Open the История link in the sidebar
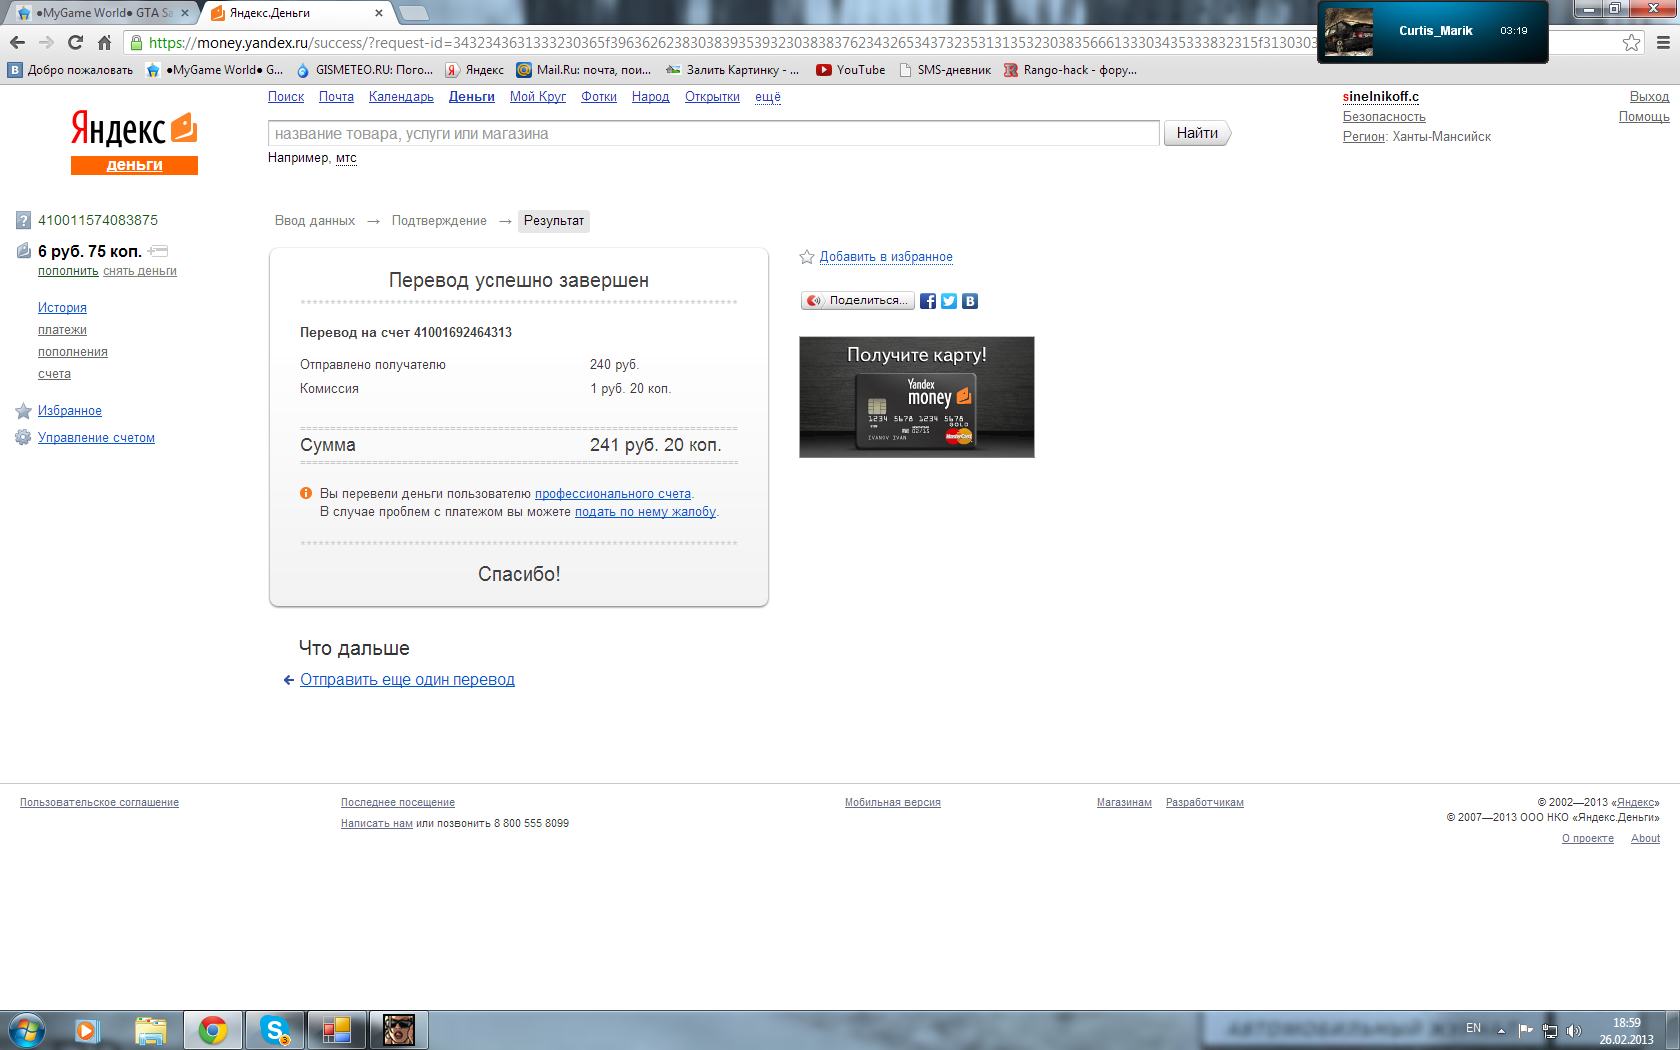This screenshot has width=1680, height=1050. click(62, 308)
